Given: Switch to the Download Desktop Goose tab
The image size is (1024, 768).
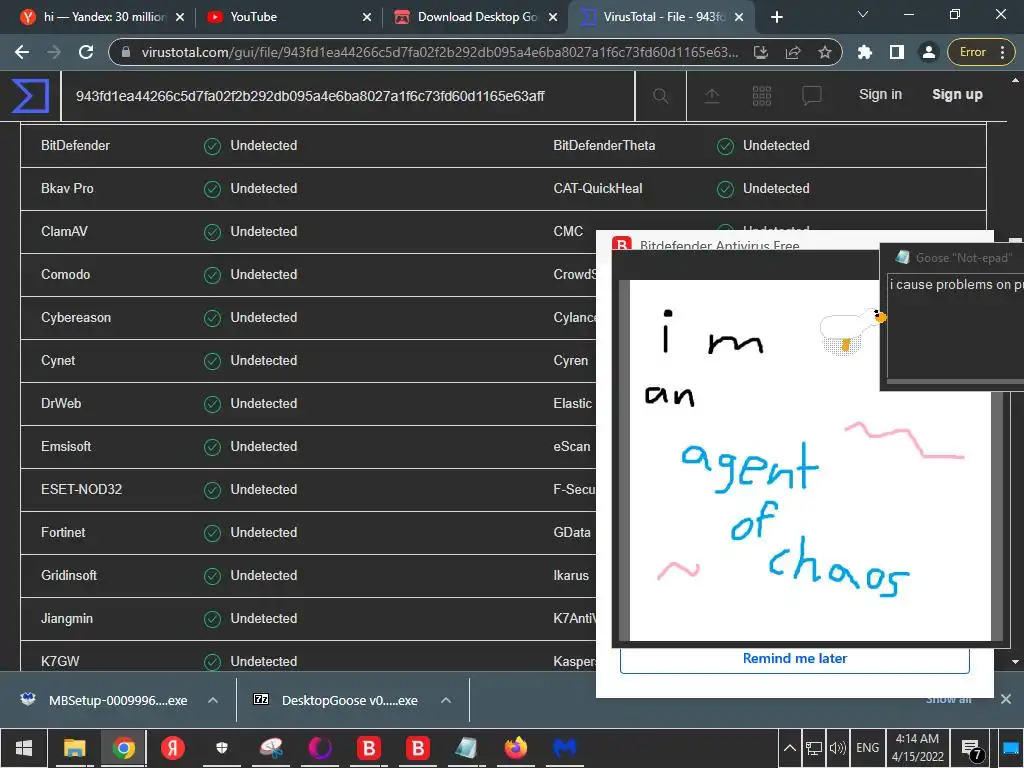Looking at the screenshot, I should click(475, 17).
